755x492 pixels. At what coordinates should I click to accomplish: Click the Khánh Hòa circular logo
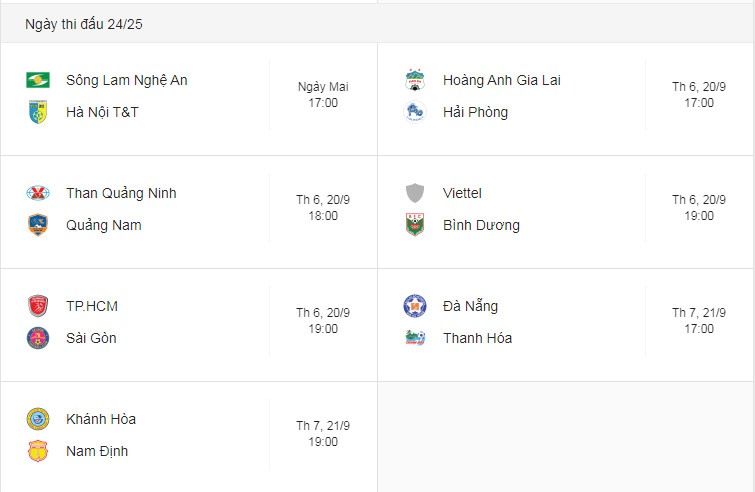pyautogui.click(x=38, y=419)
